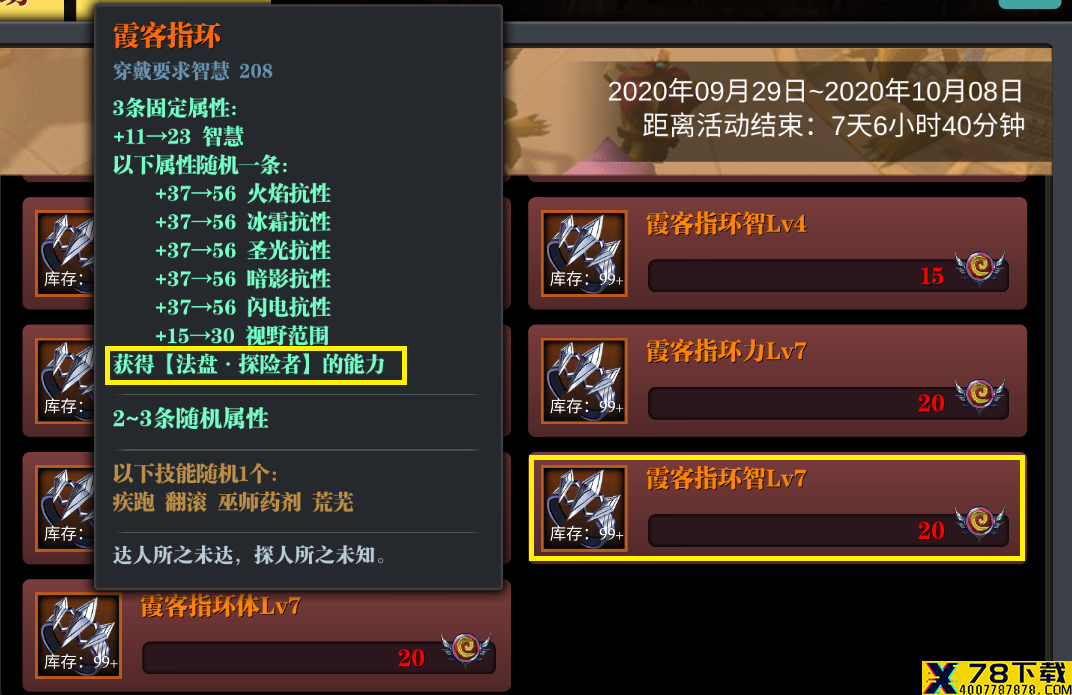The height and width of the screenshot is (695, 1072).
Task: Click the 霞客指环智Lv4 item title
Action: click(x=726, y=224)
